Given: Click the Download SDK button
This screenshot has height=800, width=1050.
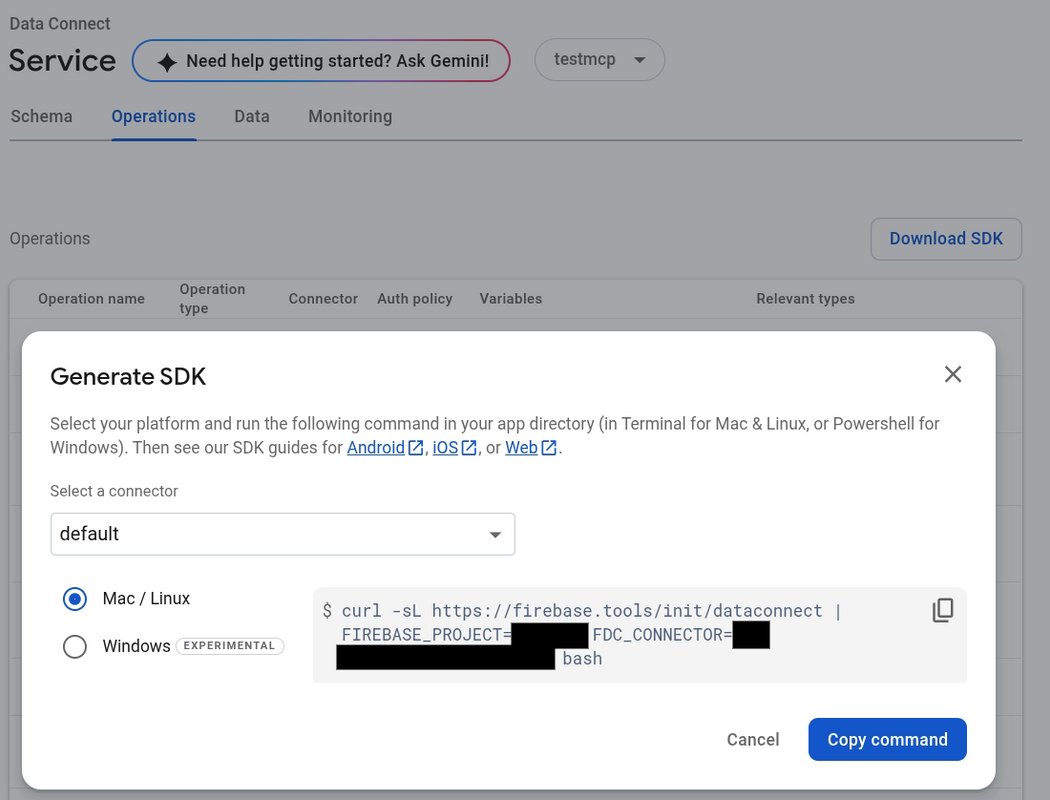Looking at the screenshot, I should (x=945, y=239).
